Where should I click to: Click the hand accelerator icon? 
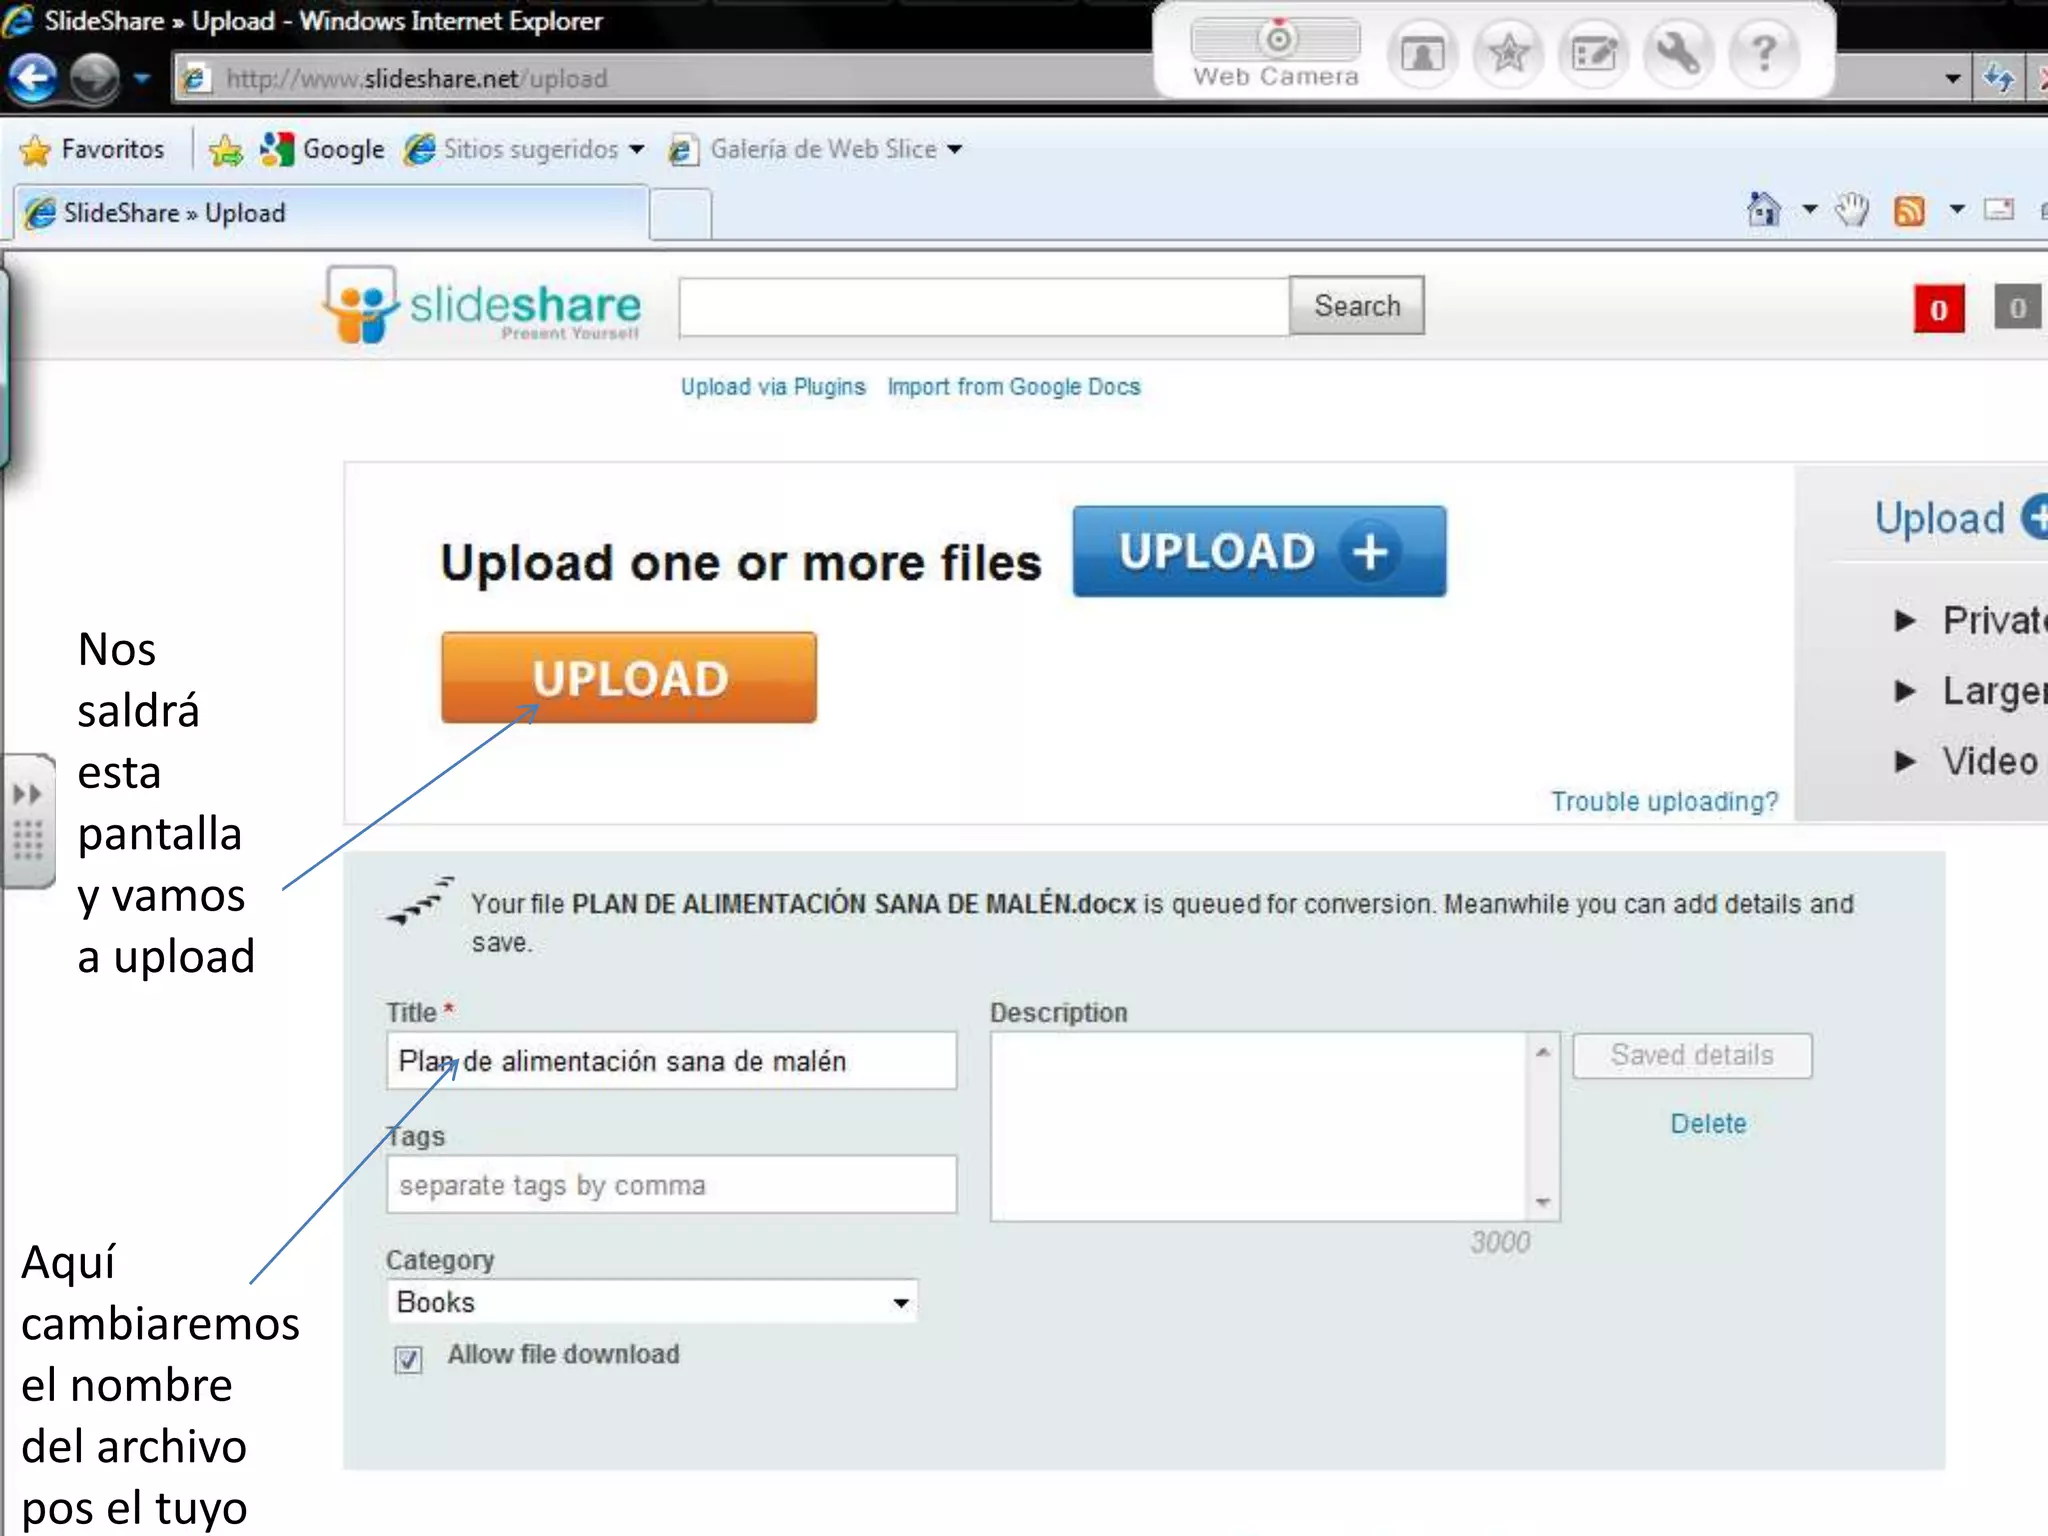pyautogui.click(x=1852, y=210)
